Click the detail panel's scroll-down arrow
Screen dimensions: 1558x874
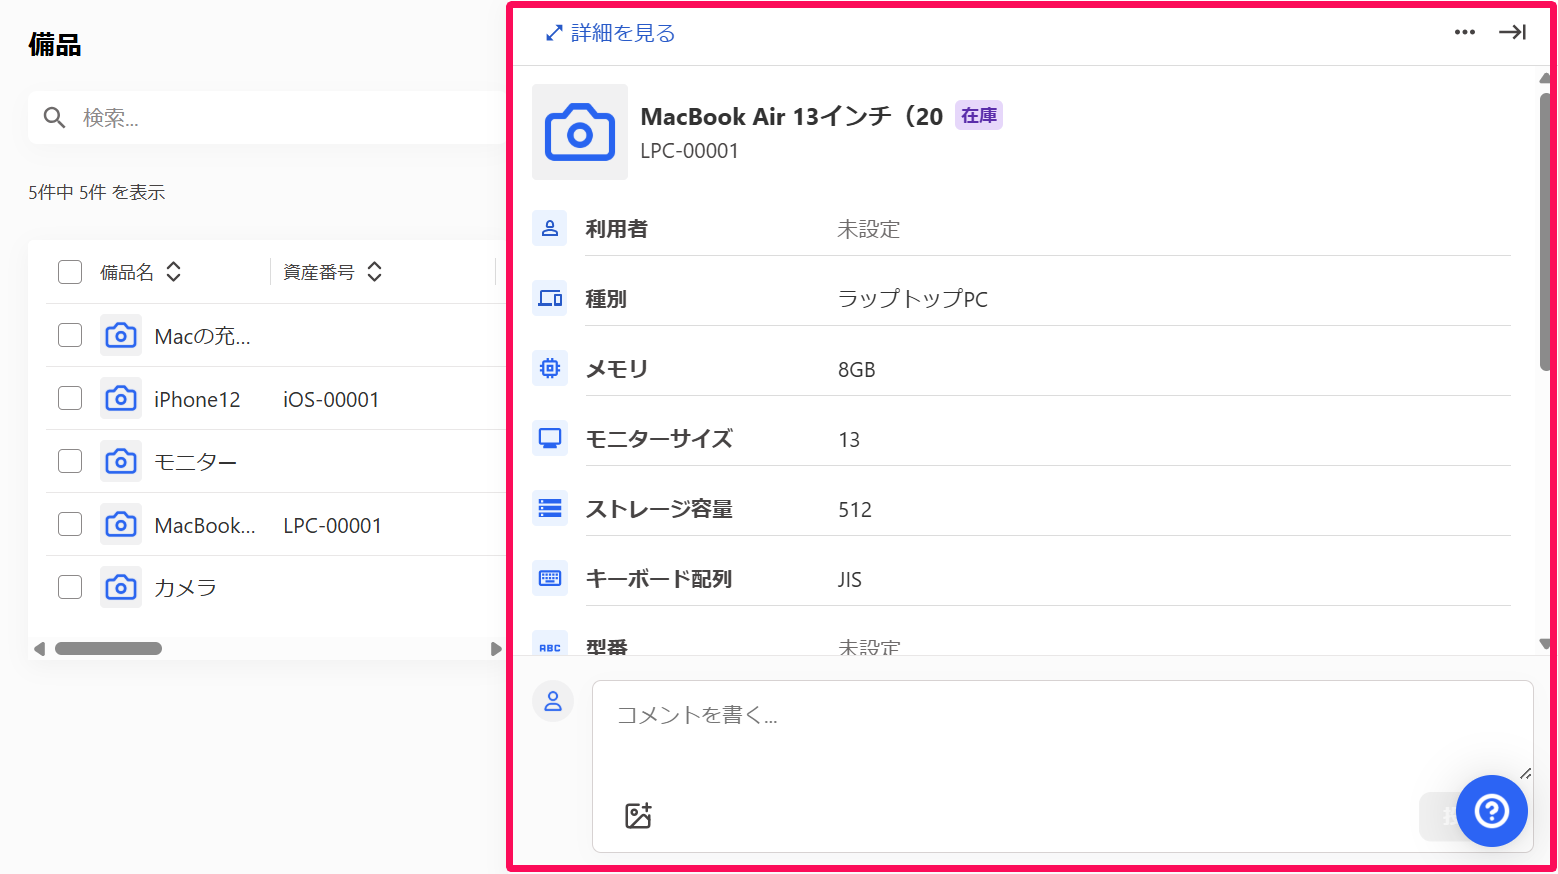click(x=1545, y=644)
